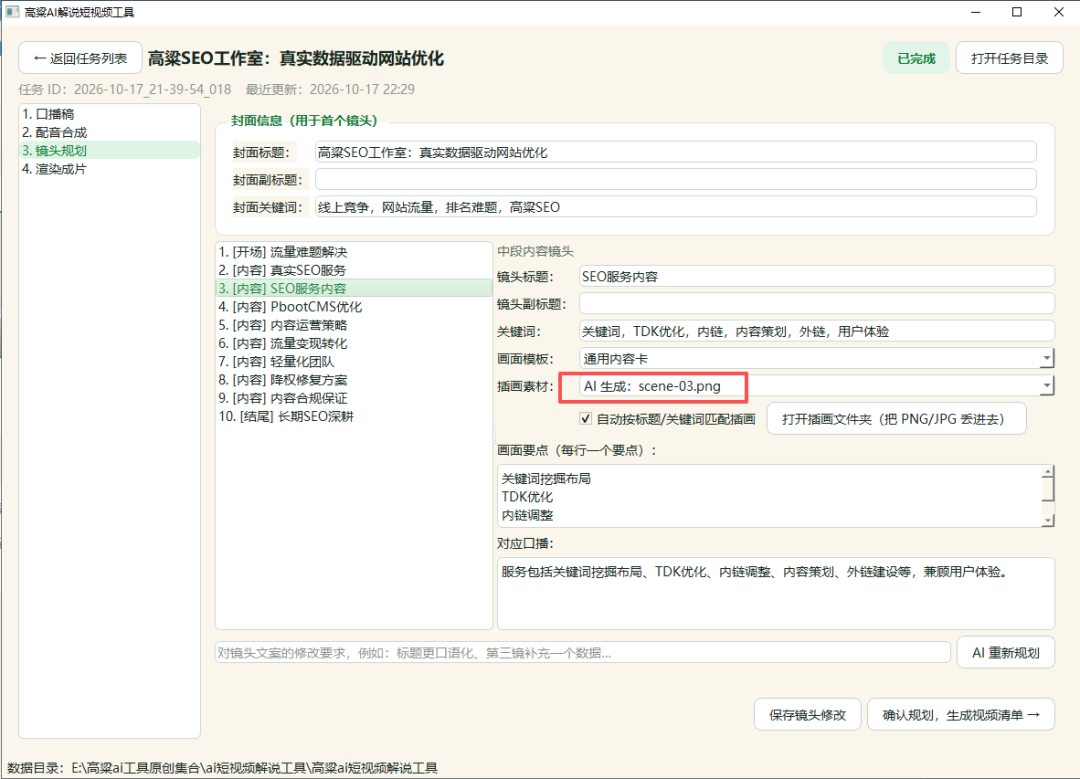The height and width of the screenshot is (779, 1080).
Task: Select shot 2. [内容] 真实SEO服务
Action: (x=354, y=270)
